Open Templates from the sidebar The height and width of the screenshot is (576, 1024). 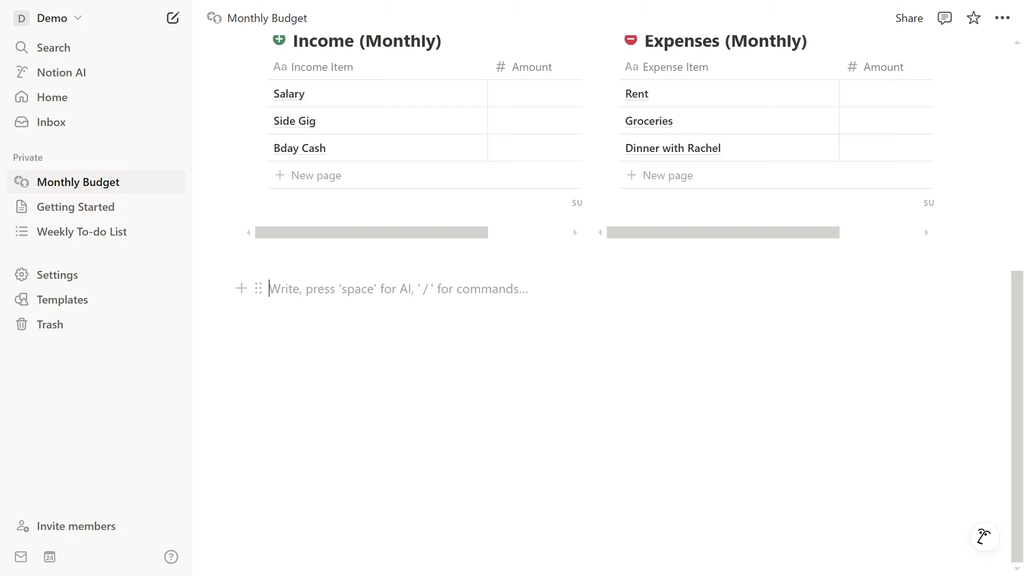click(62, 300)
